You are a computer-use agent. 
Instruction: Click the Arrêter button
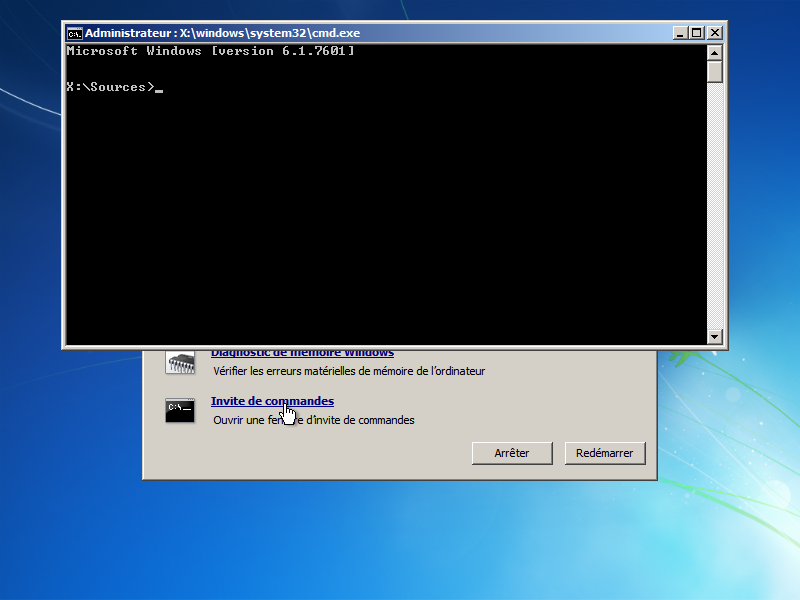click(512, 453)
